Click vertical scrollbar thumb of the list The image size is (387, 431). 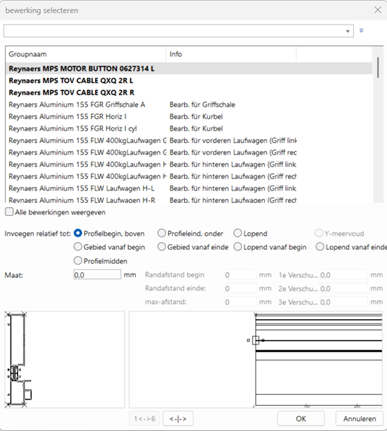378,67
